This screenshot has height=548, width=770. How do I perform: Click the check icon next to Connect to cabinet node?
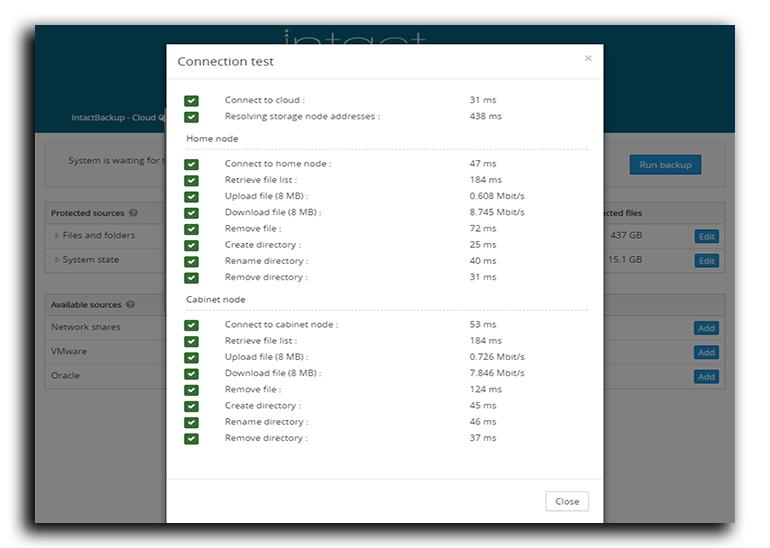click(191, 325)
